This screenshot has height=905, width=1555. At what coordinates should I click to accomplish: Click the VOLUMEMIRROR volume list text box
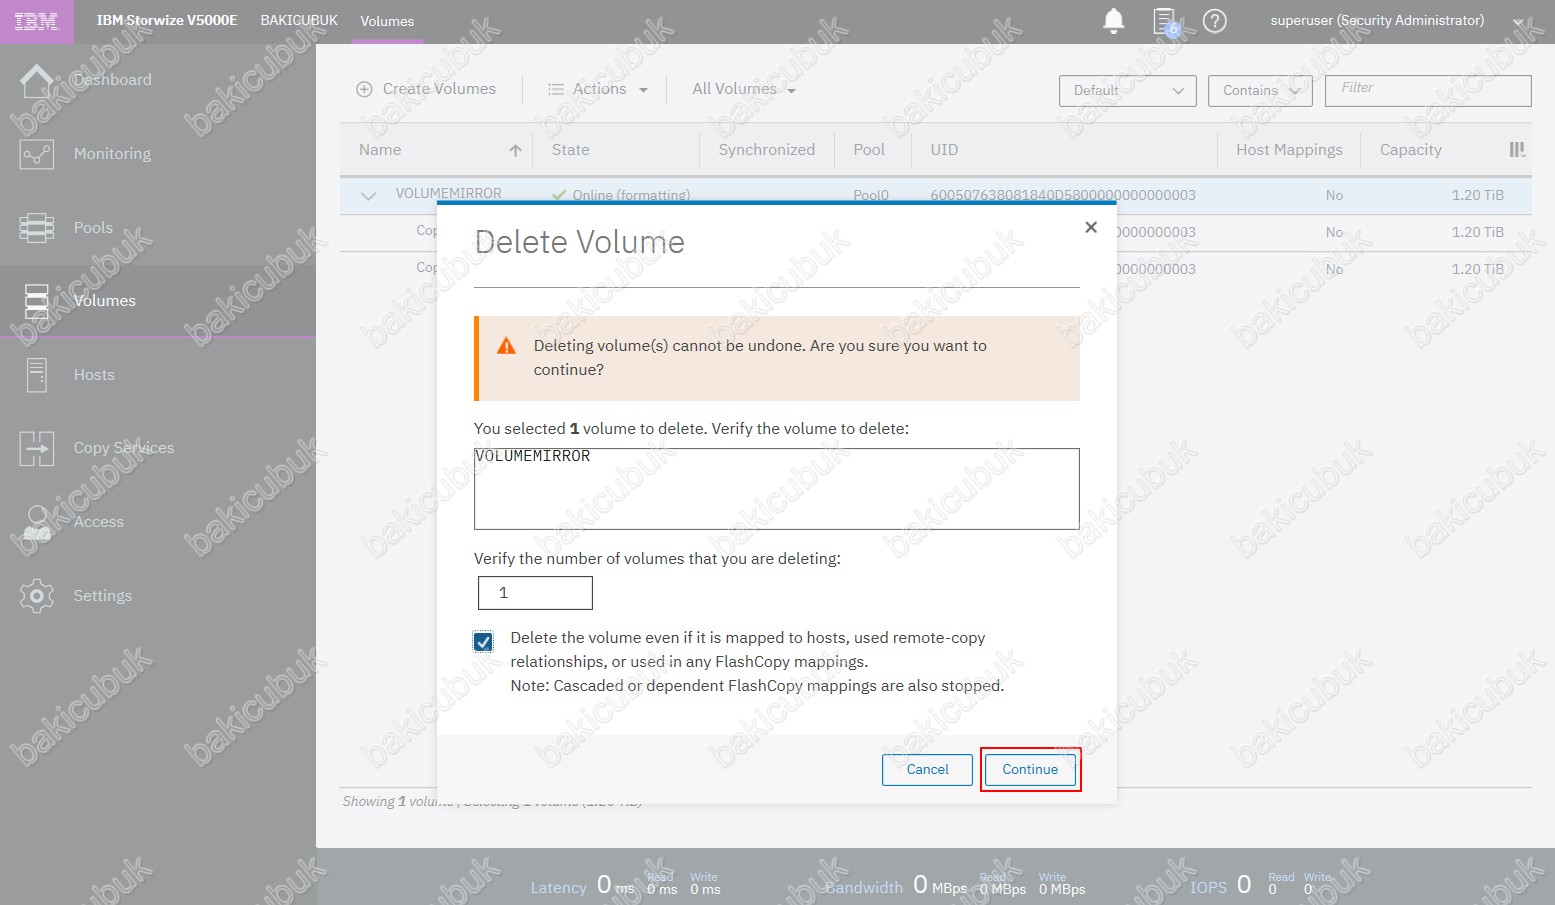(x=776, y=489)
